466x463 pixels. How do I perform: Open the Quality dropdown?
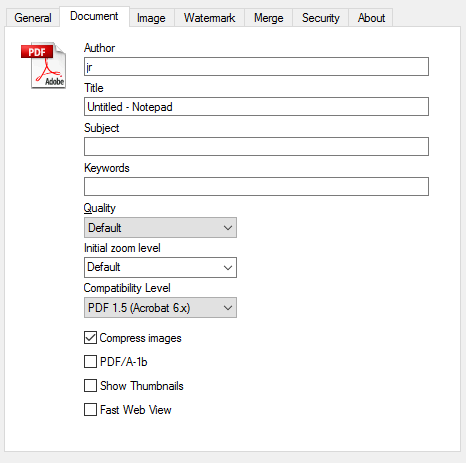coord(160,228)
